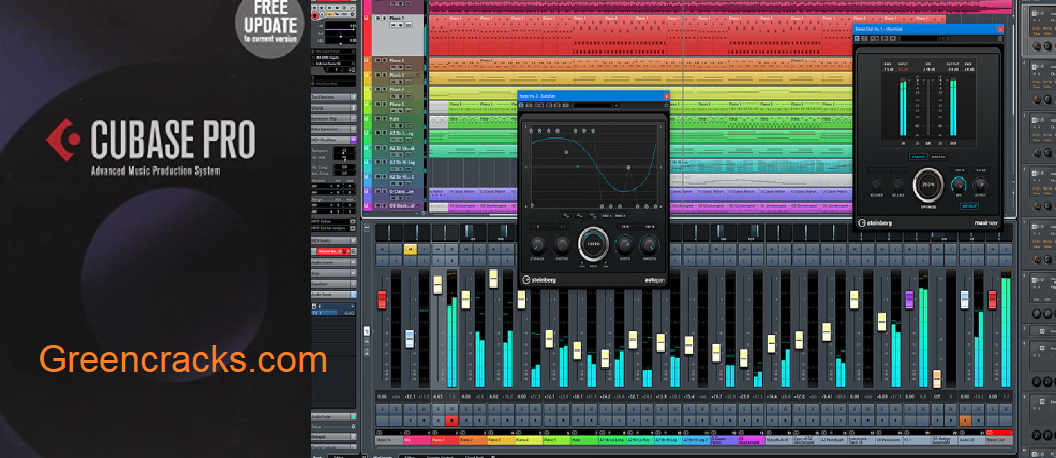Disable record enable on Piano 1 mixer channel
Screen dimensions: 1056x458
coord(451,422)
